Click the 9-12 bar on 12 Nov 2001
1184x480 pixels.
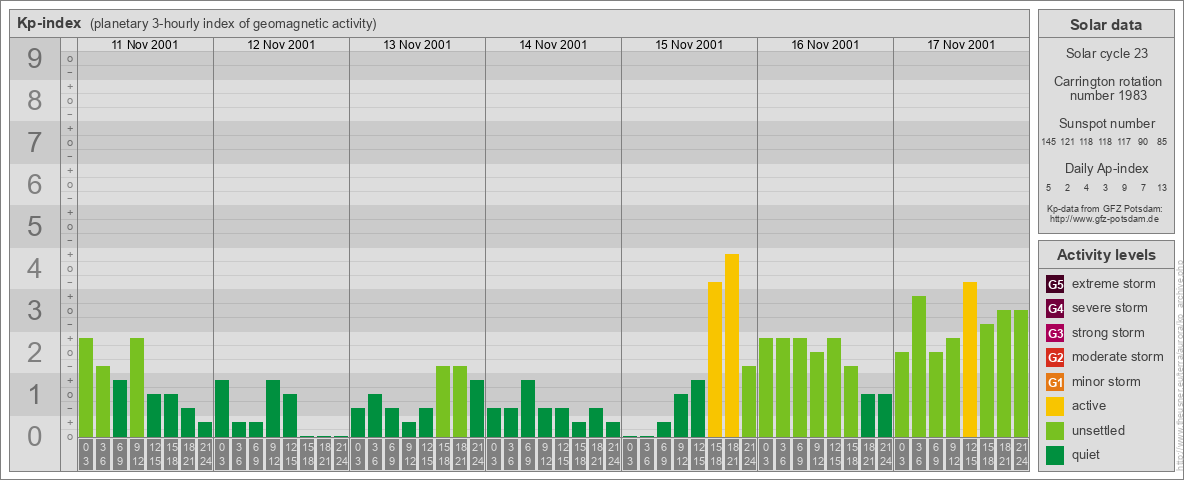coord(273,408)
